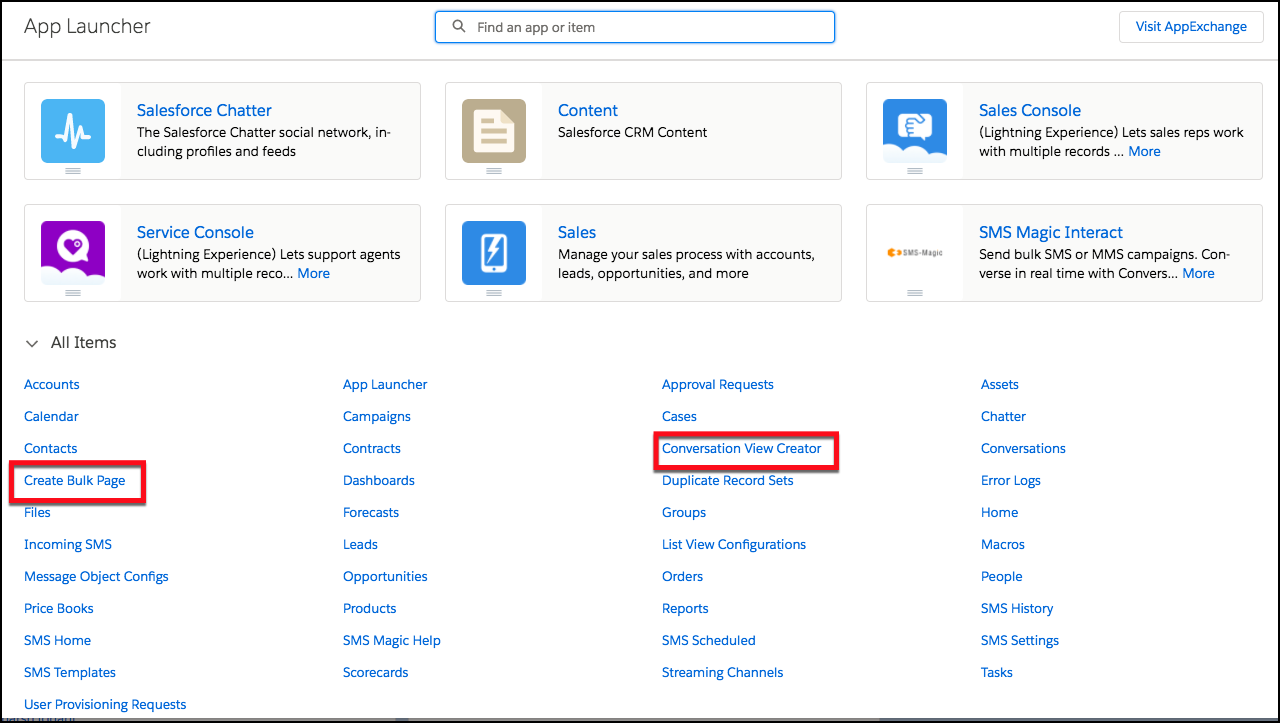Collapse the All Items section chevron
This screenshot has height=723, width=1280.
[x=32, y=343]
